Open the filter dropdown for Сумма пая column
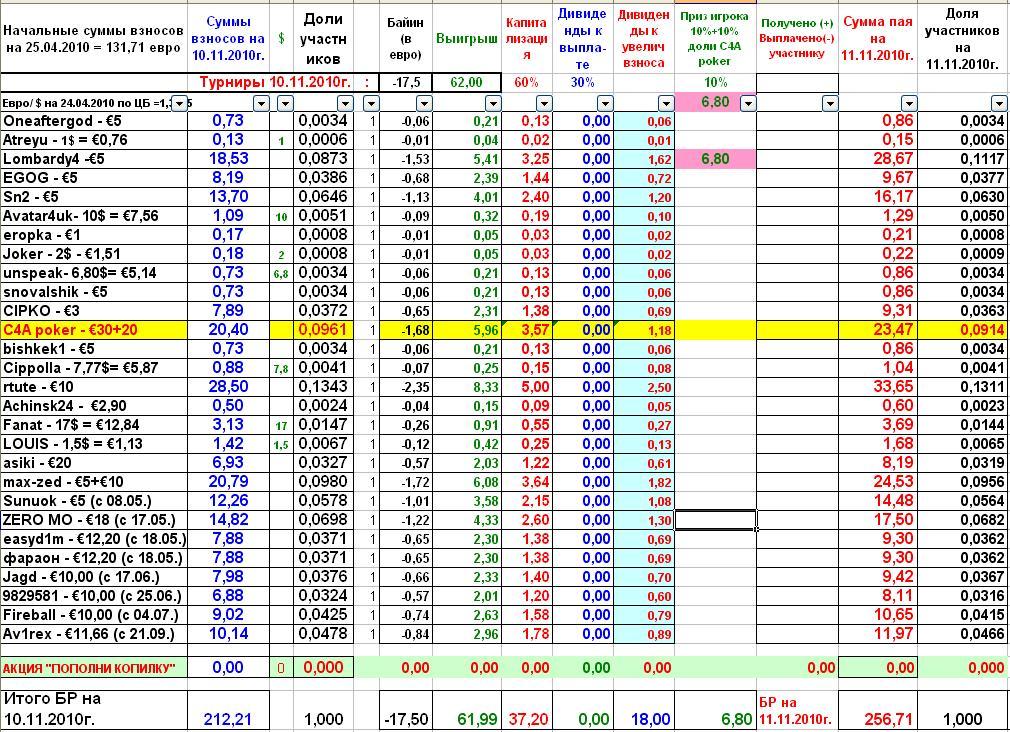The image size is (1010, 732). 909,103
